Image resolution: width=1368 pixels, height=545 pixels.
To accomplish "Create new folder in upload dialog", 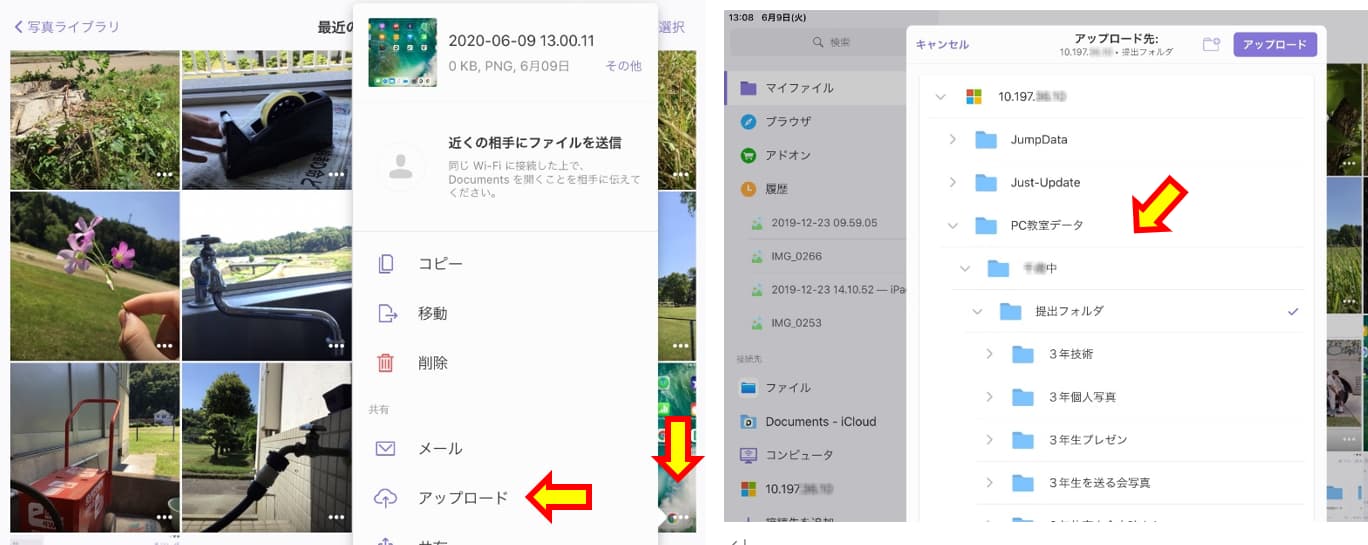I will pyautogui.click(x=1211, y=44).
